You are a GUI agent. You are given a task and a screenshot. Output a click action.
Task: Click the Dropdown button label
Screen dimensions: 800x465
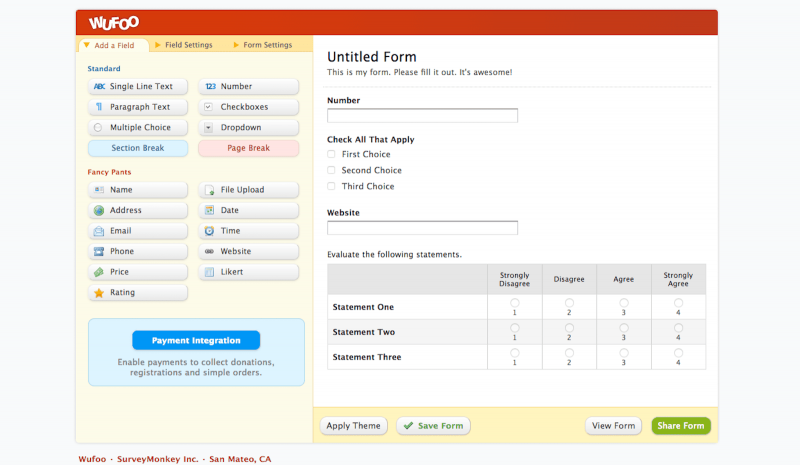[241, 128]
